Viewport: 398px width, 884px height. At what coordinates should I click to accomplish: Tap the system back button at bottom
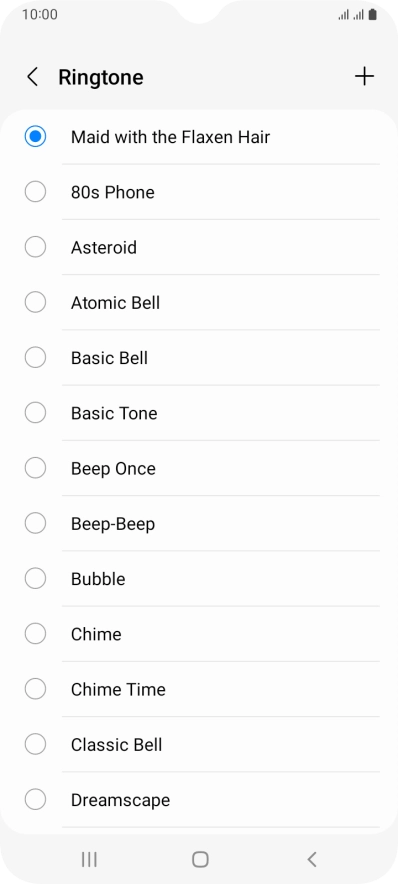click(x=311, y=859)
